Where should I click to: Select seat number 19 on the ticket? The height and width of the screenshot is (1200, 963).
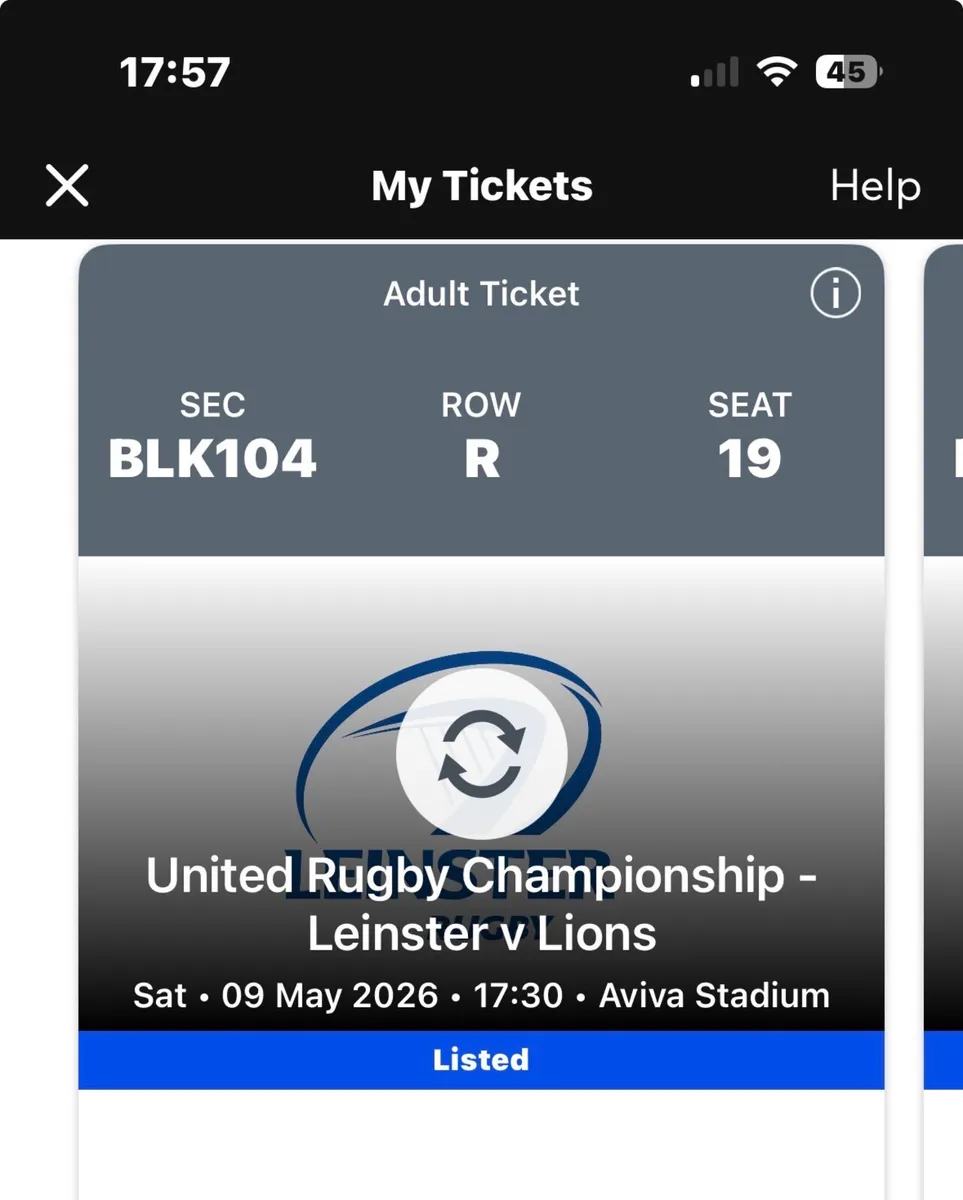(750, 458)
